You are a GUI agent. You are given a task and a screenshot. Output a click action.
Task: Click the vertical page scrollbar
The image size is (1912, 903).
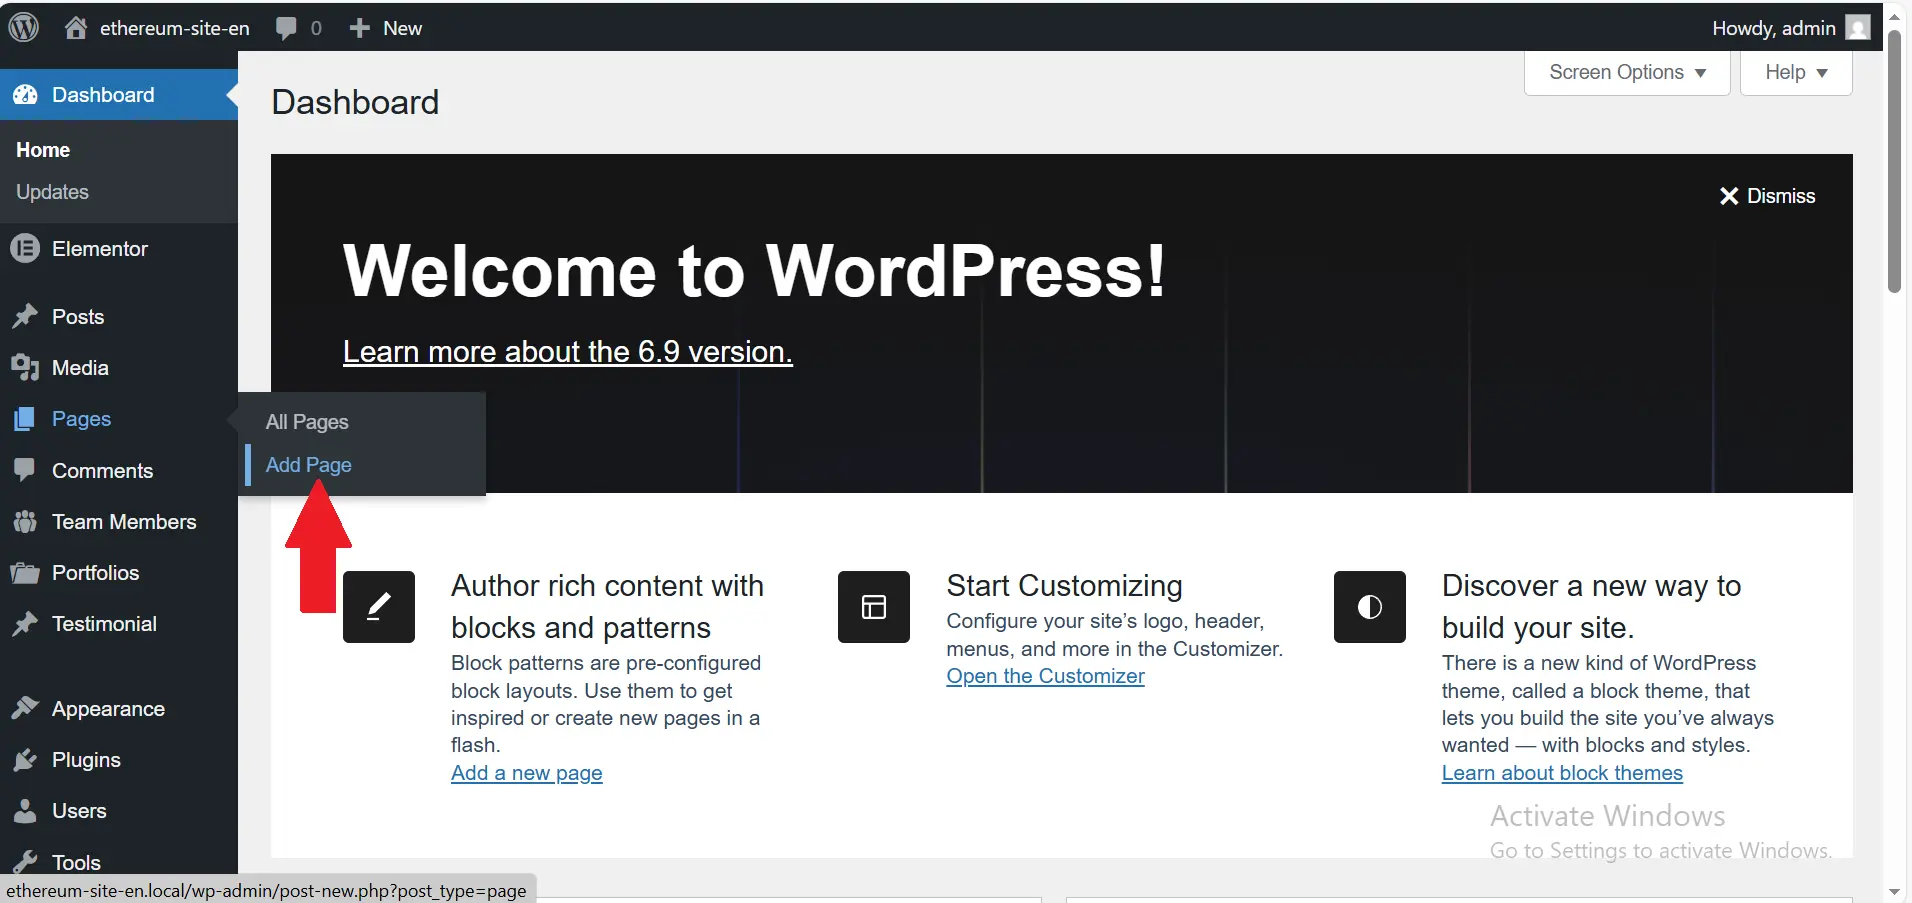tap(1893, 160)
